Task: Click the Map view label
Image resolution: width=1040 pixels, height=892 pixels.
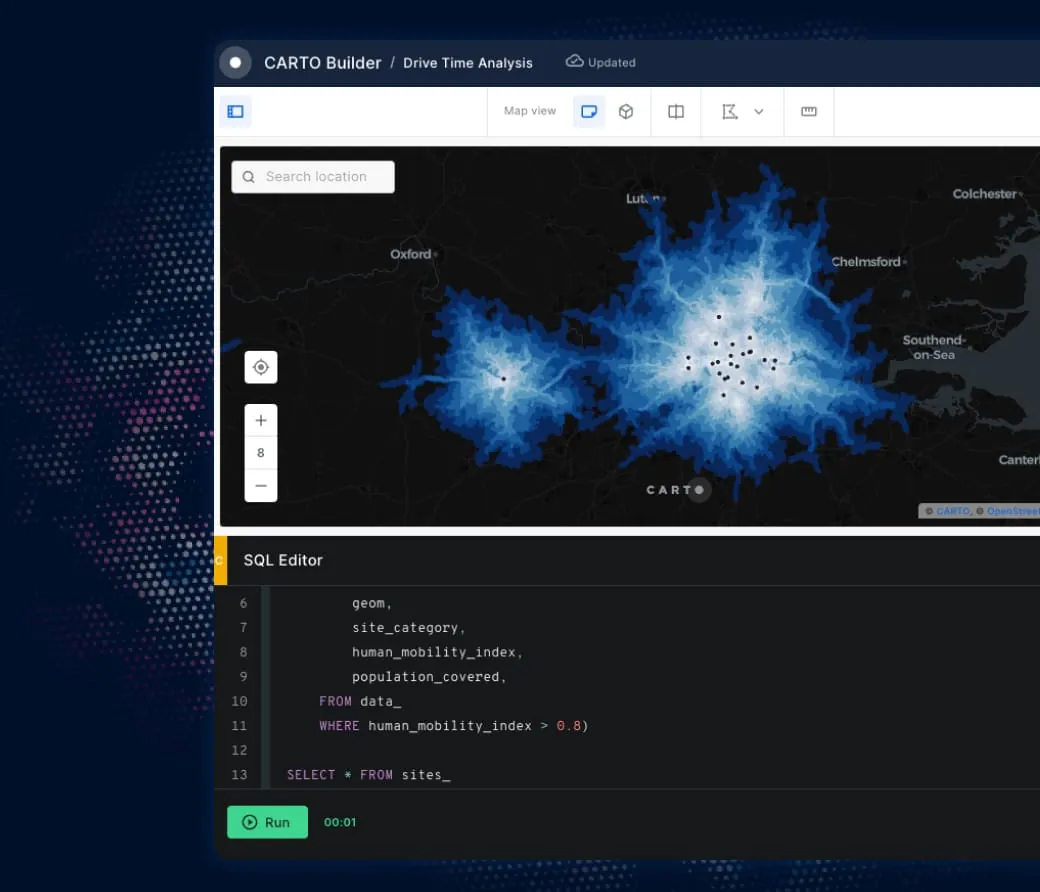Action: click(x=529, y=111)
